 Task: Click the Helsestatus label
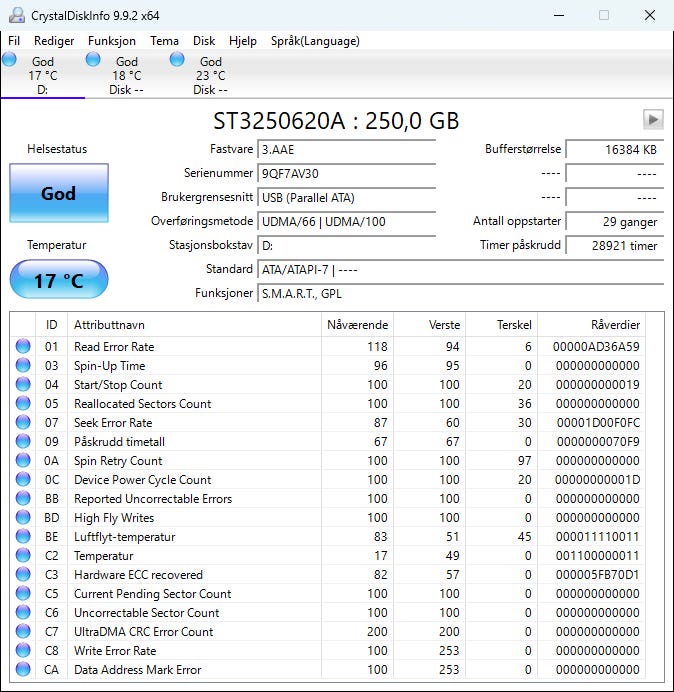pos(57,149)
